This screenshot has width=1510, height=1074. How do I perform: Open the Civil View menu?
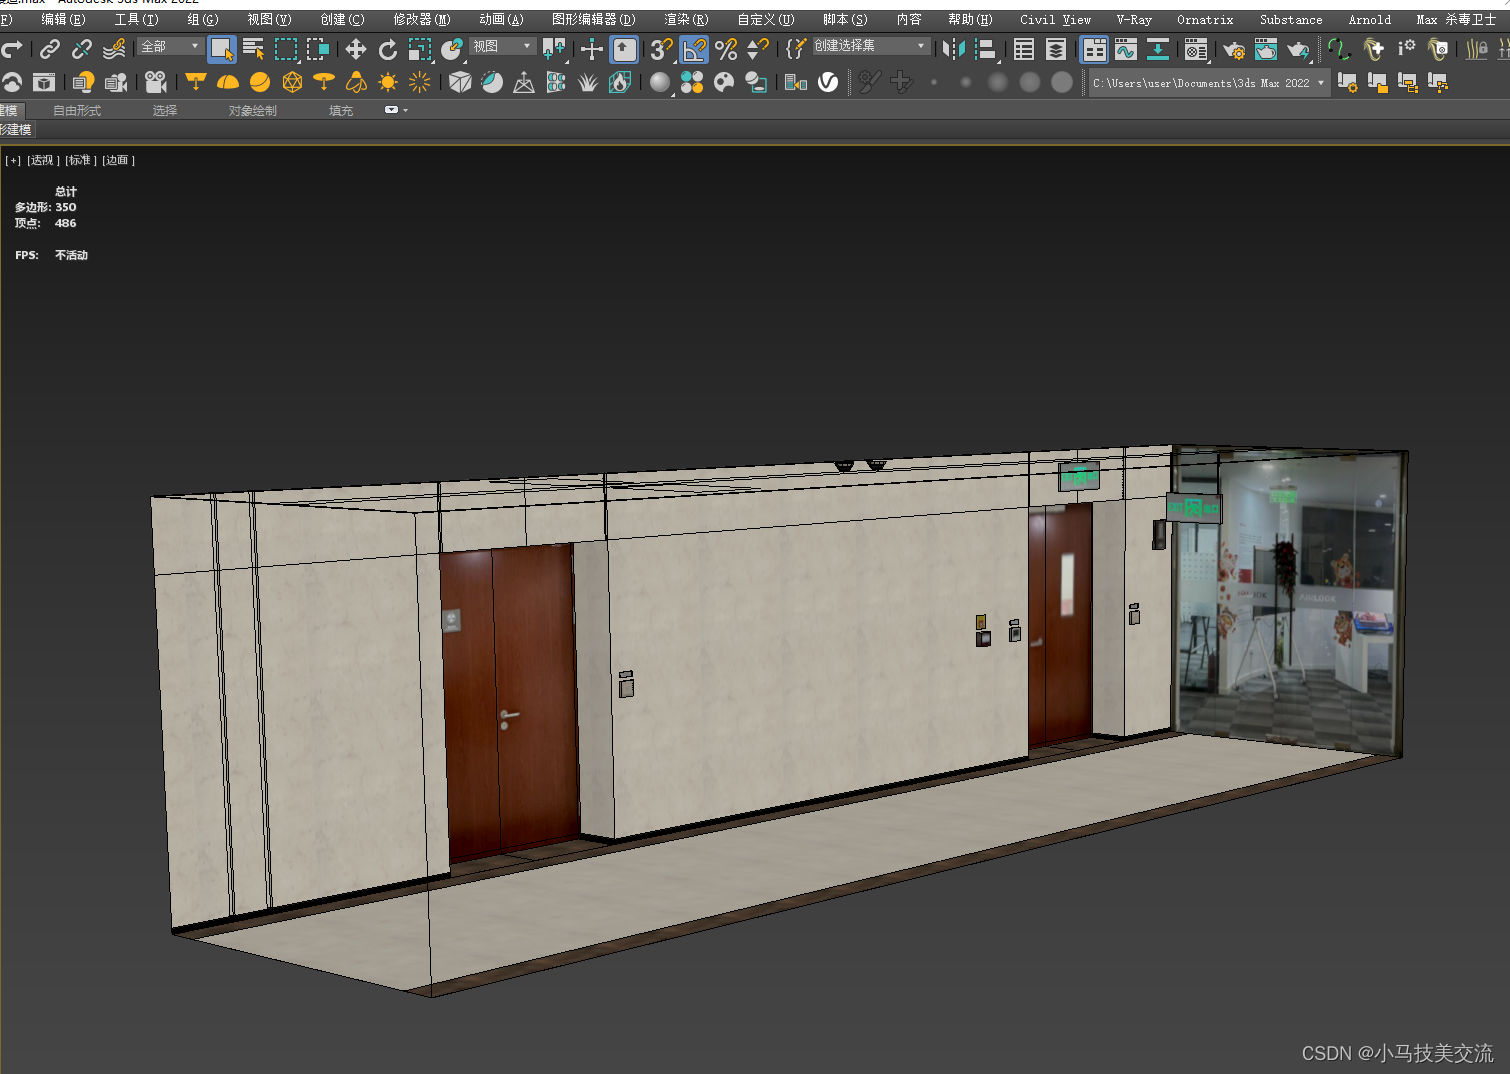1055,19
